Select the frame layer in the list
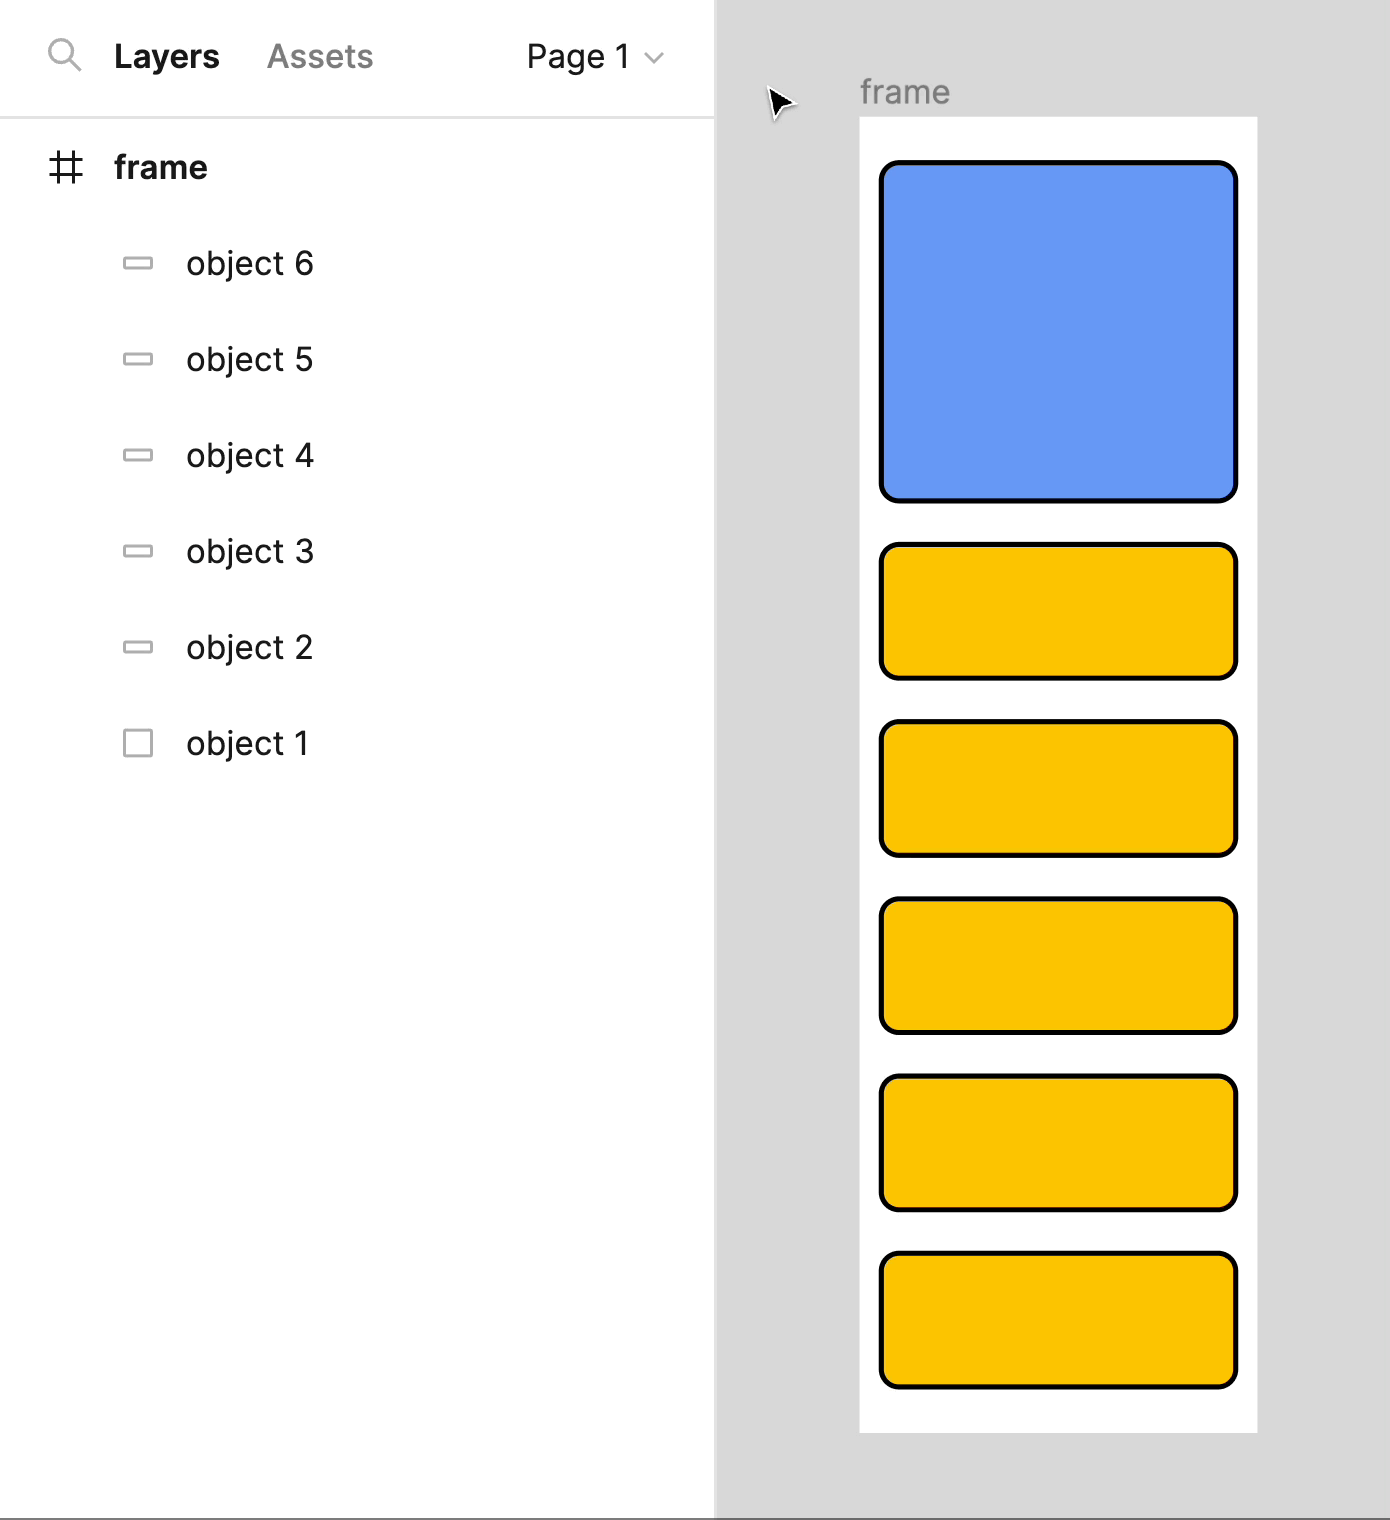The image size is (1390, 1520). (x=357, y=167)
